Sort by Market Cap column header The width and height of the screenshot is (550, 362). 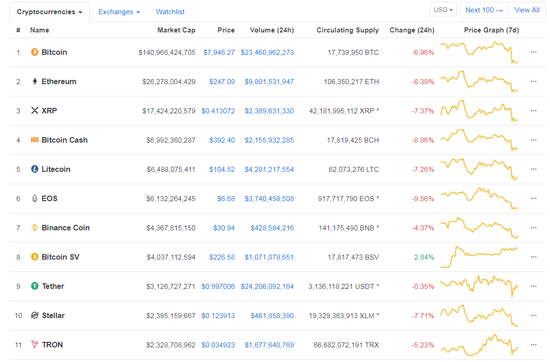pos(176,30)
